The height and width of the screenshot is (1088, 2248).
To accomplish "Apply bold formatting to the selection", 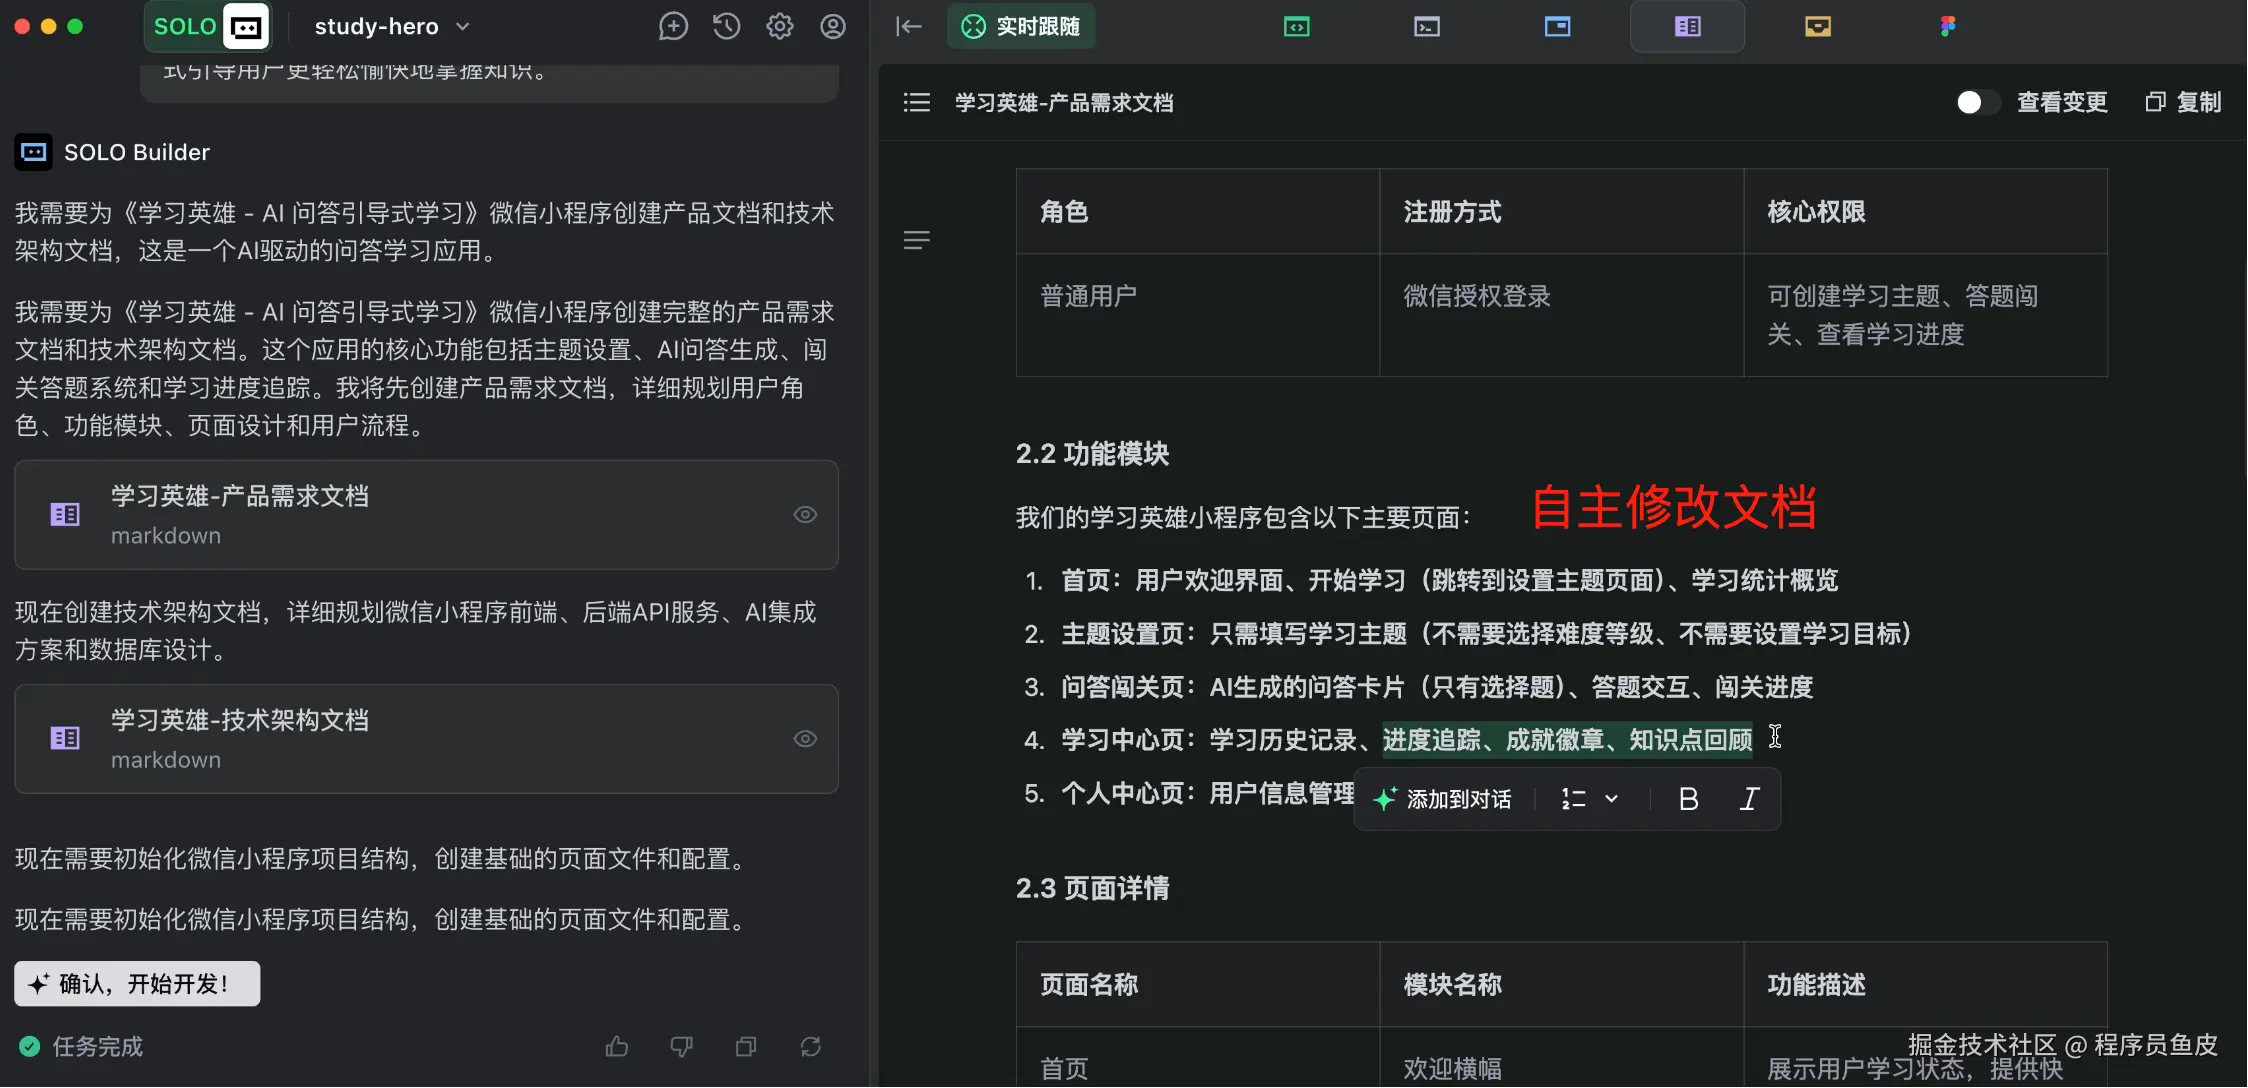I will [x=1688, y=799].
